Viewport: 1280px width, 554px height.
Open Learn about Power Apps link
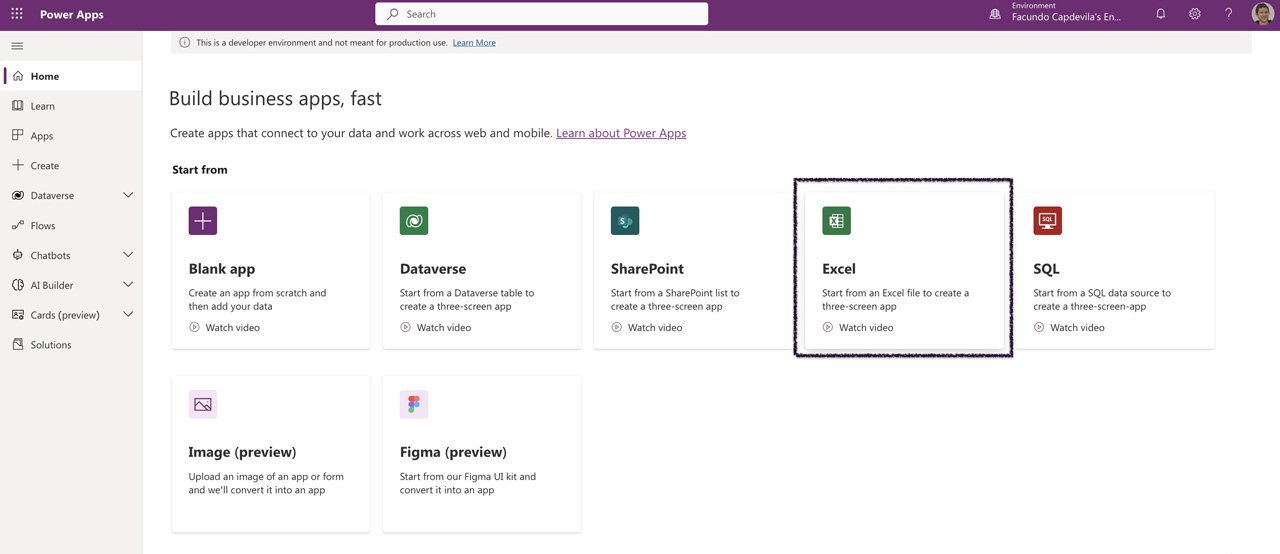pos(621,133)
